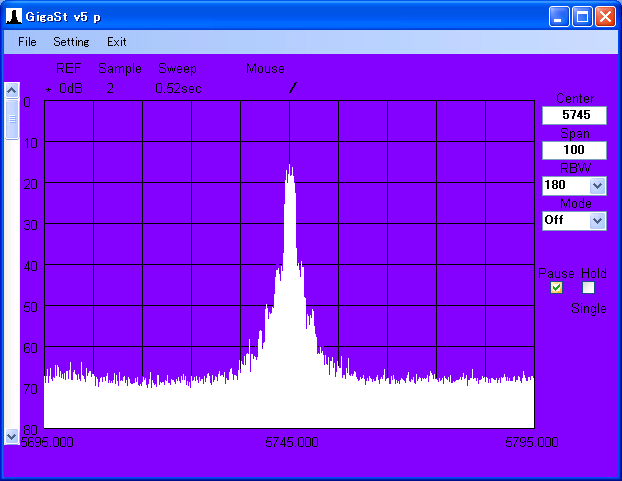Click the Center label above frequency field

click(575, 98)
